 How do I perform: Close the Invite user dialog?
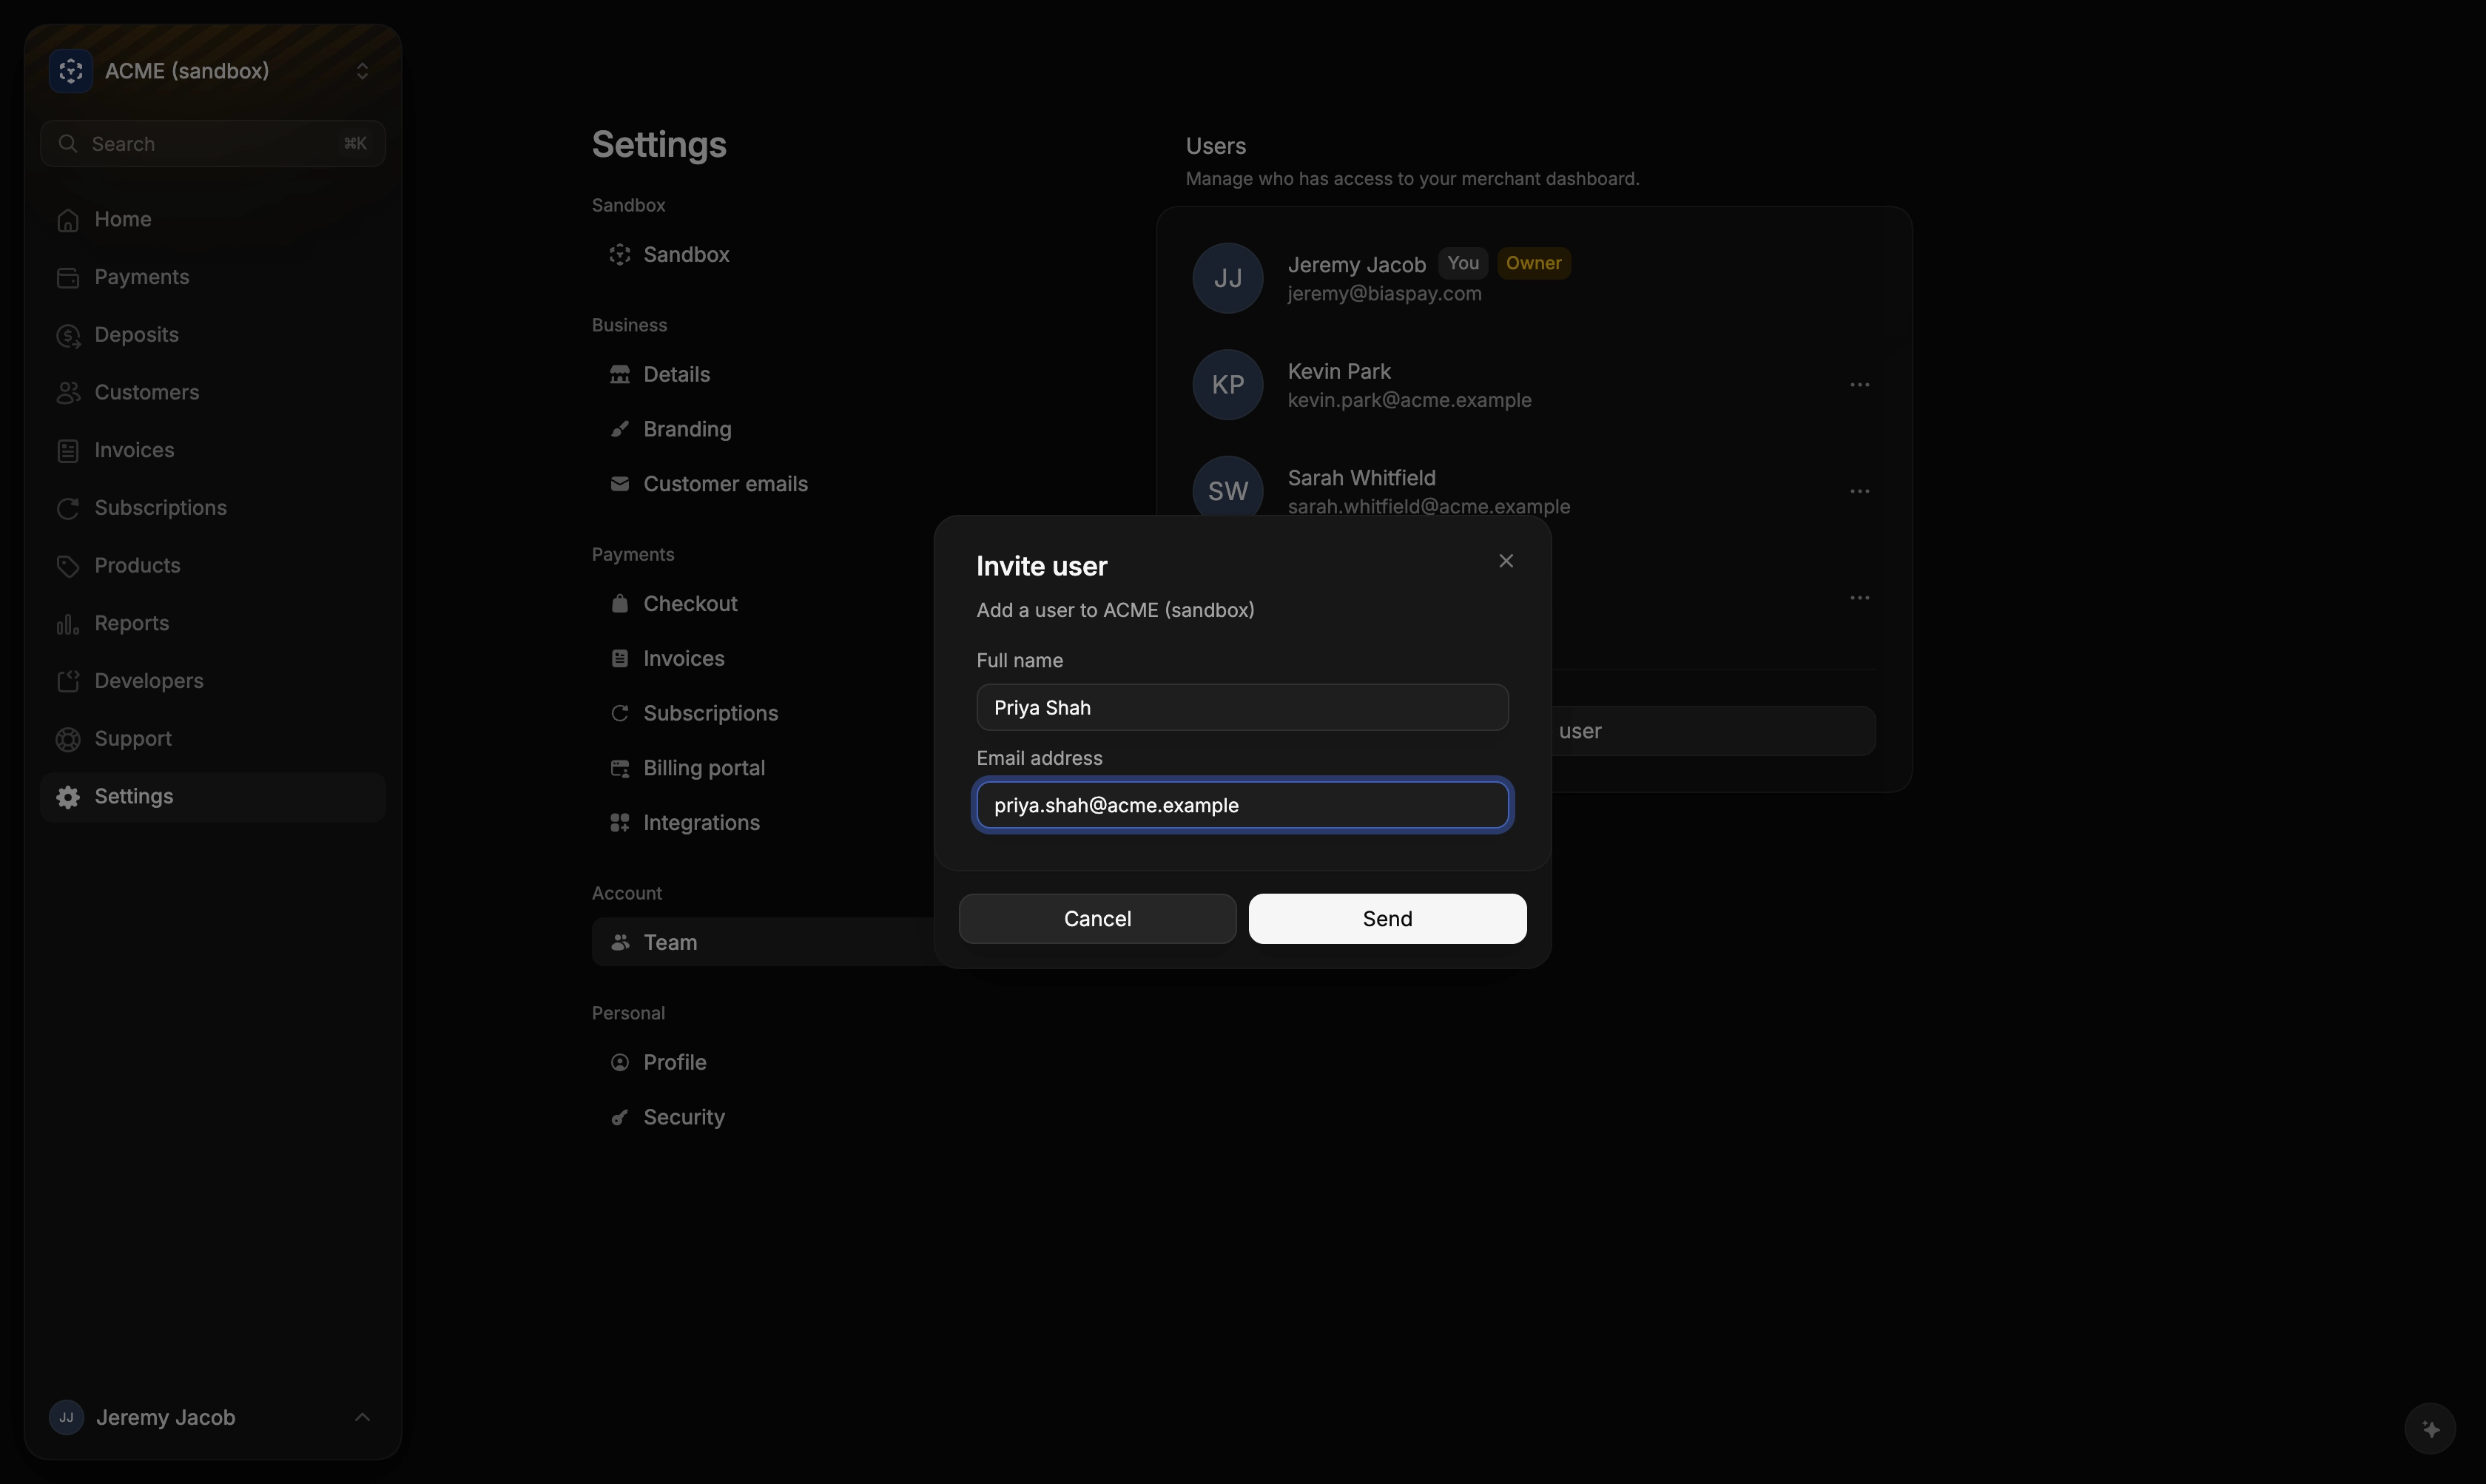[x=1505, y=561]
